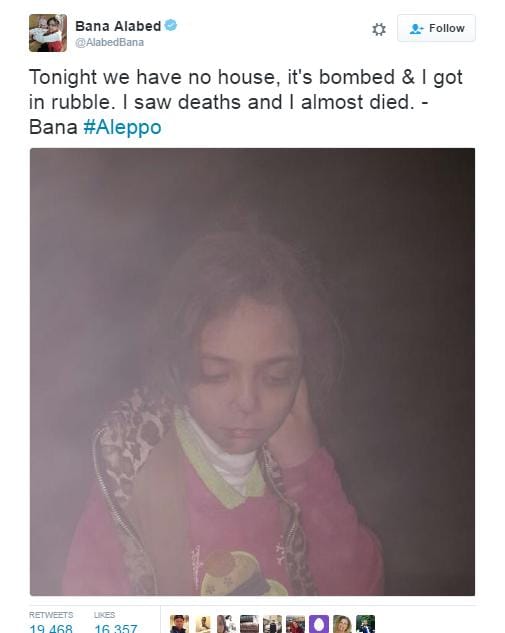Screen dimensions: 505x633
Task: Click the woman's avatar next to the purple egg
Action: [x=342, y=624]
